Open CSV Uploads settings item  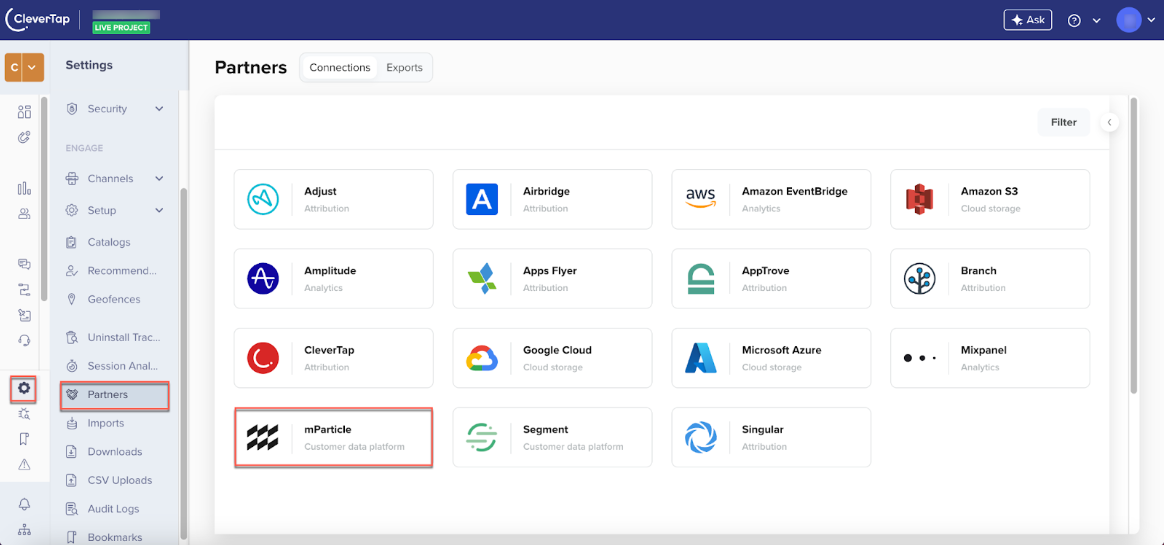tap(120, 480)
